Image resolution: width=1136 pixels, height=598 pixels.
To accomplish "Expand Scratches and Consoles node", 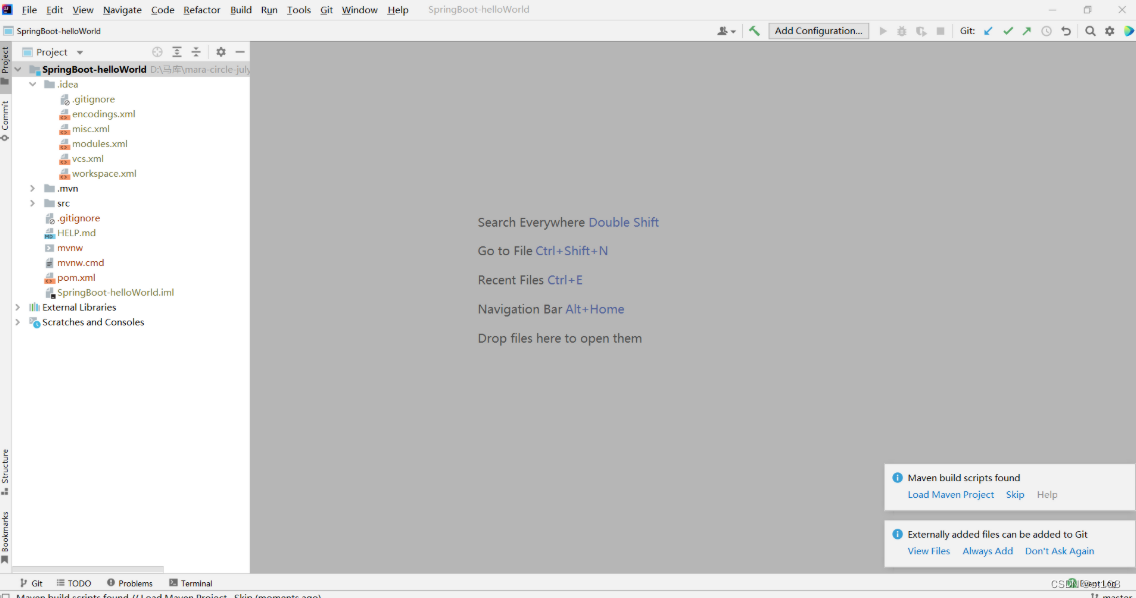I will 18,322.
